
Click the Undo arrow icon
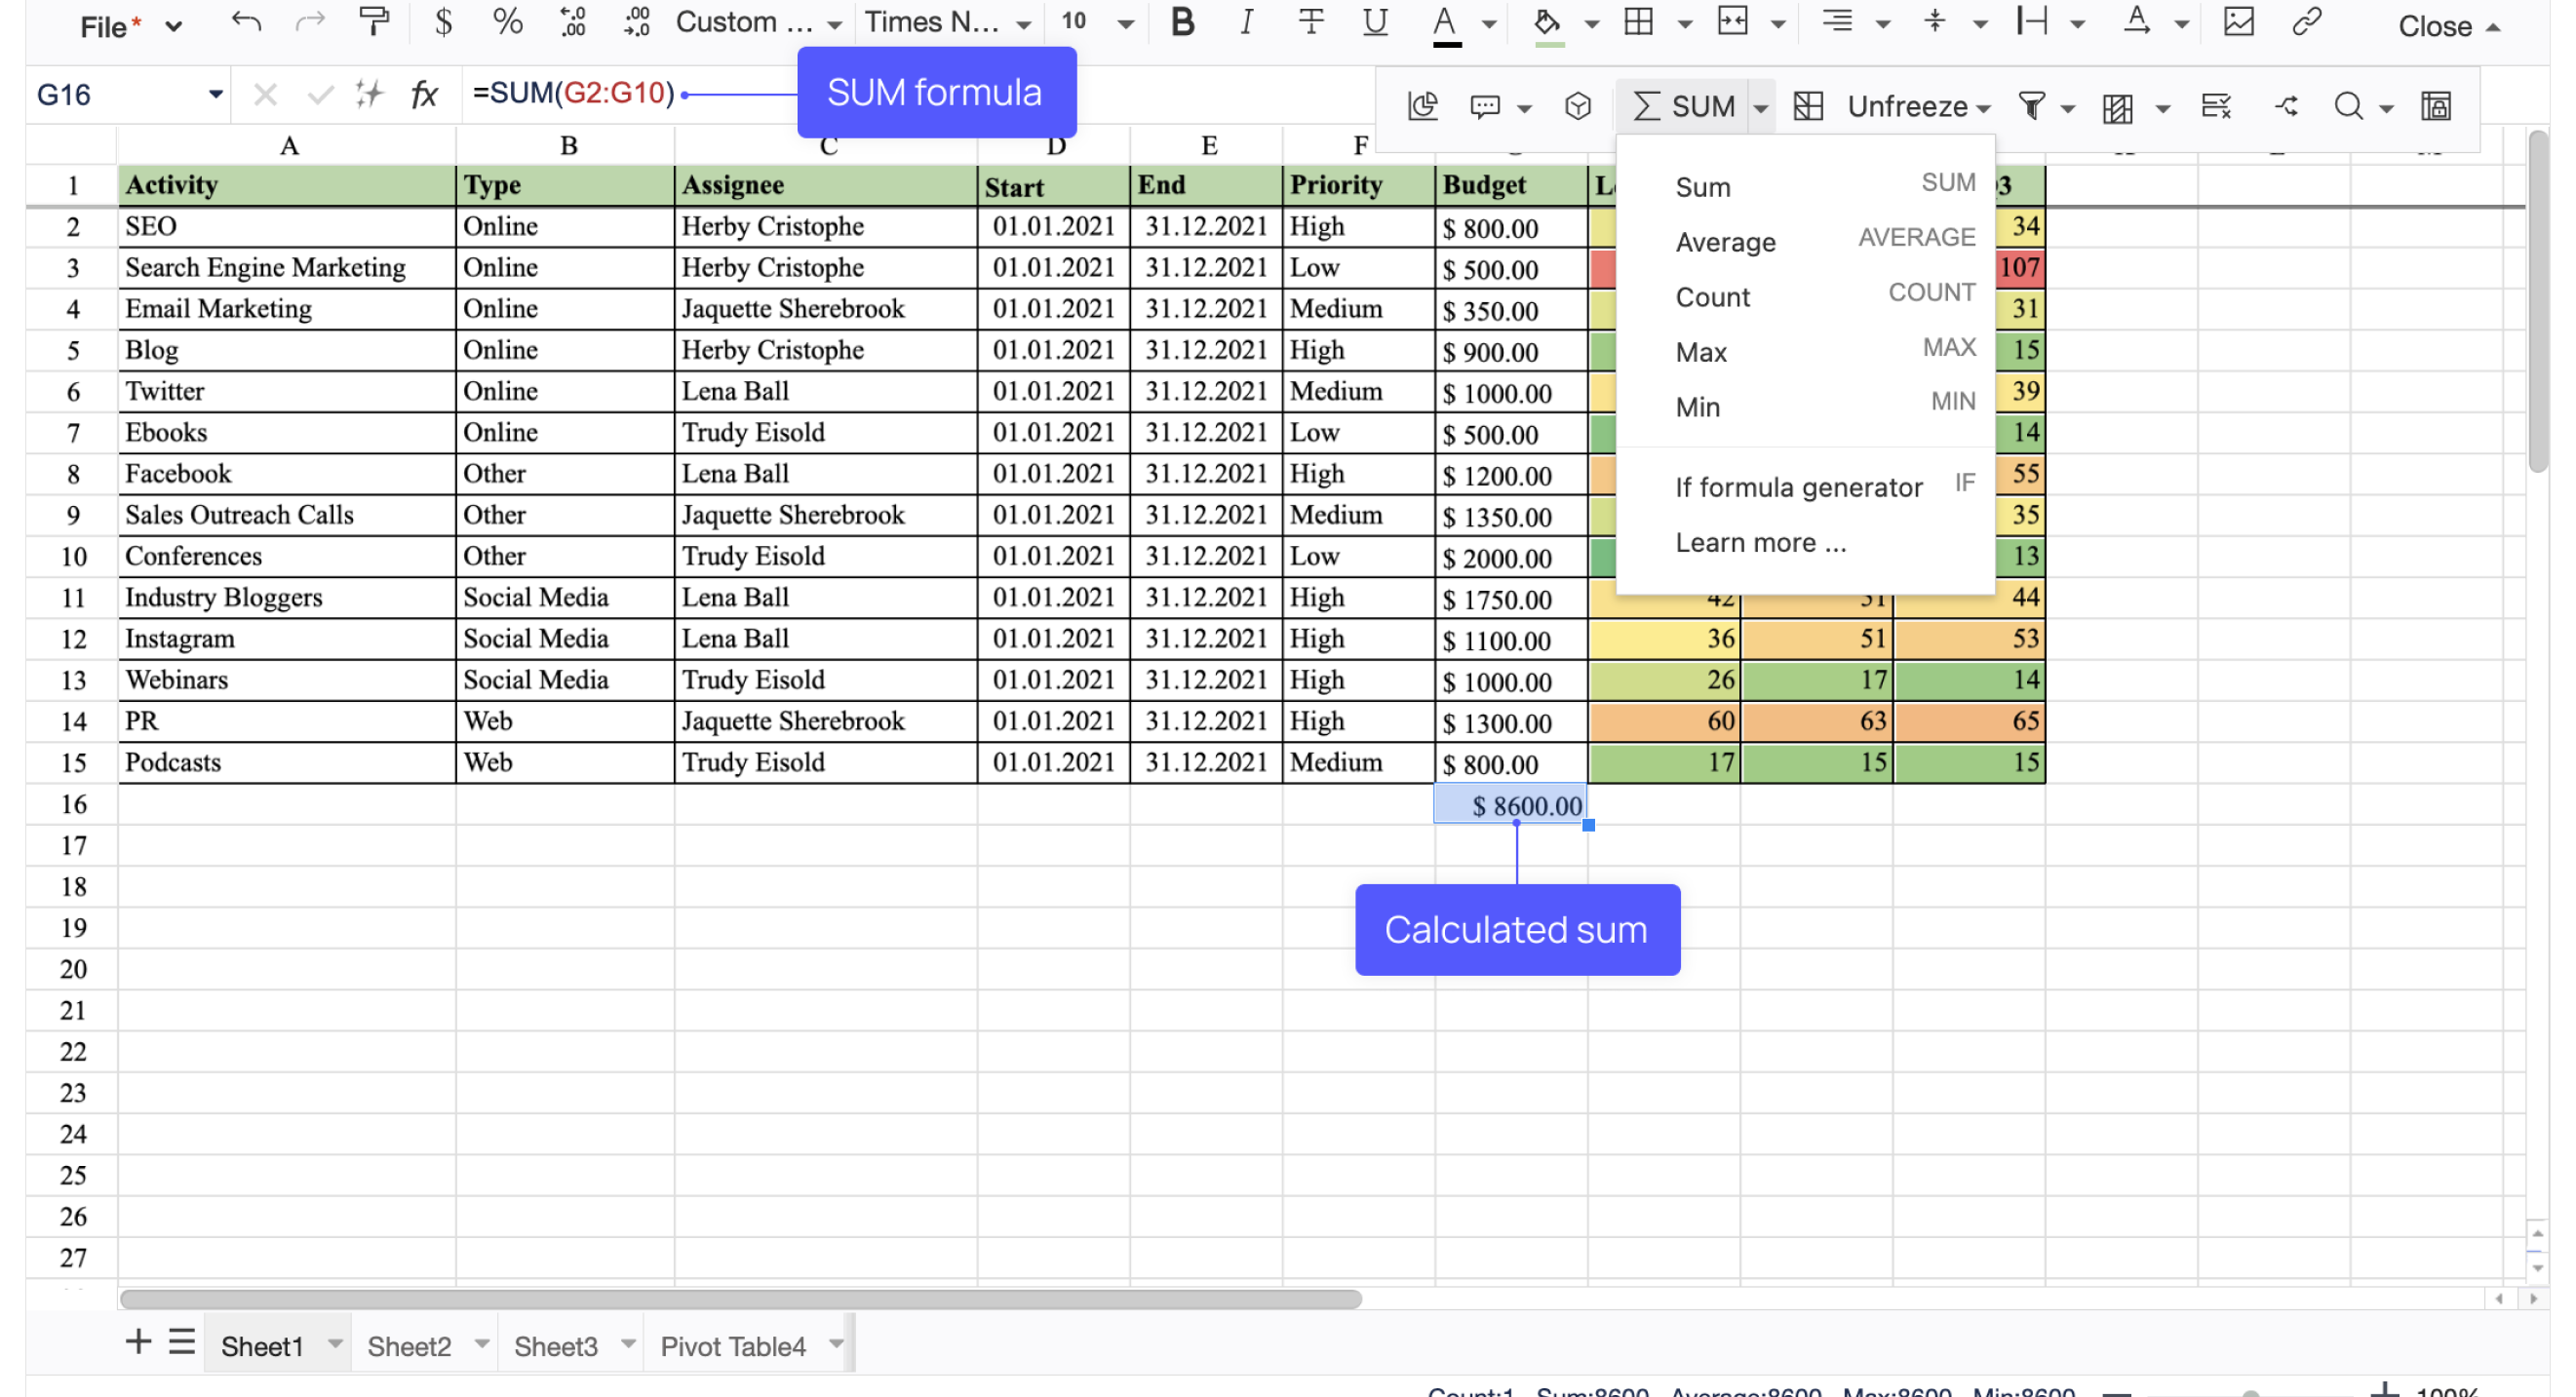click(246, 22)
